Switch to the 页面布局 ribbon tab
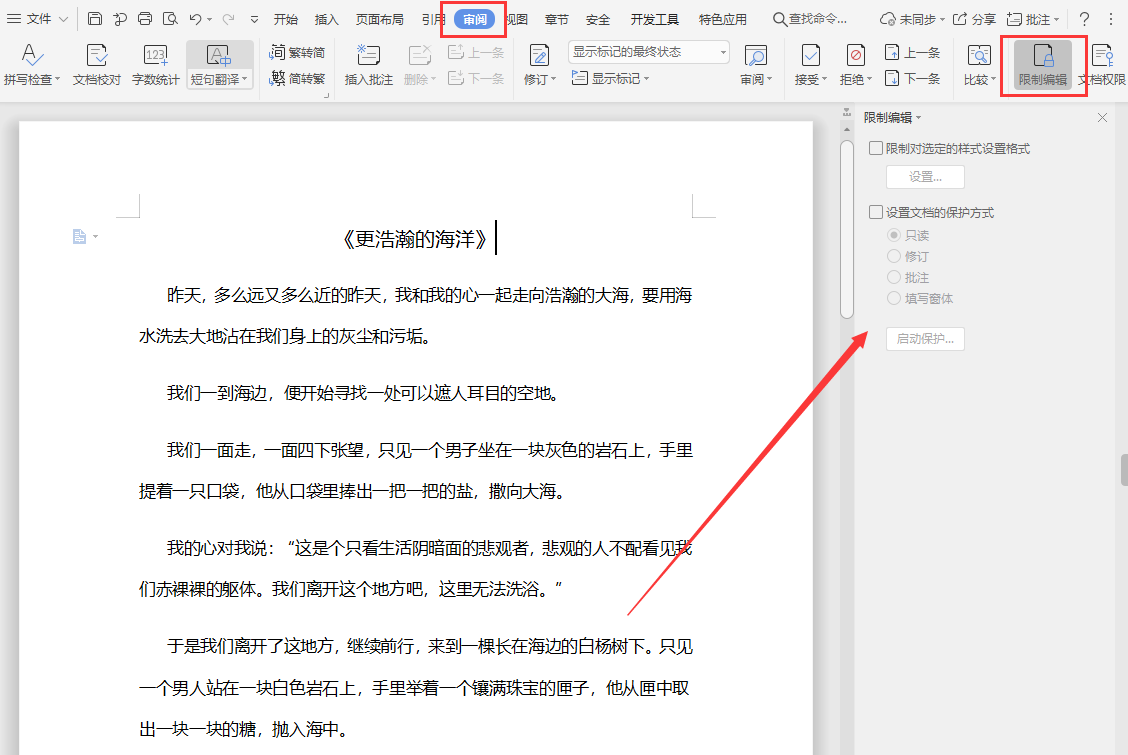Image resolution: width=1128 pixels, height=755 pixels. [379, 17]
